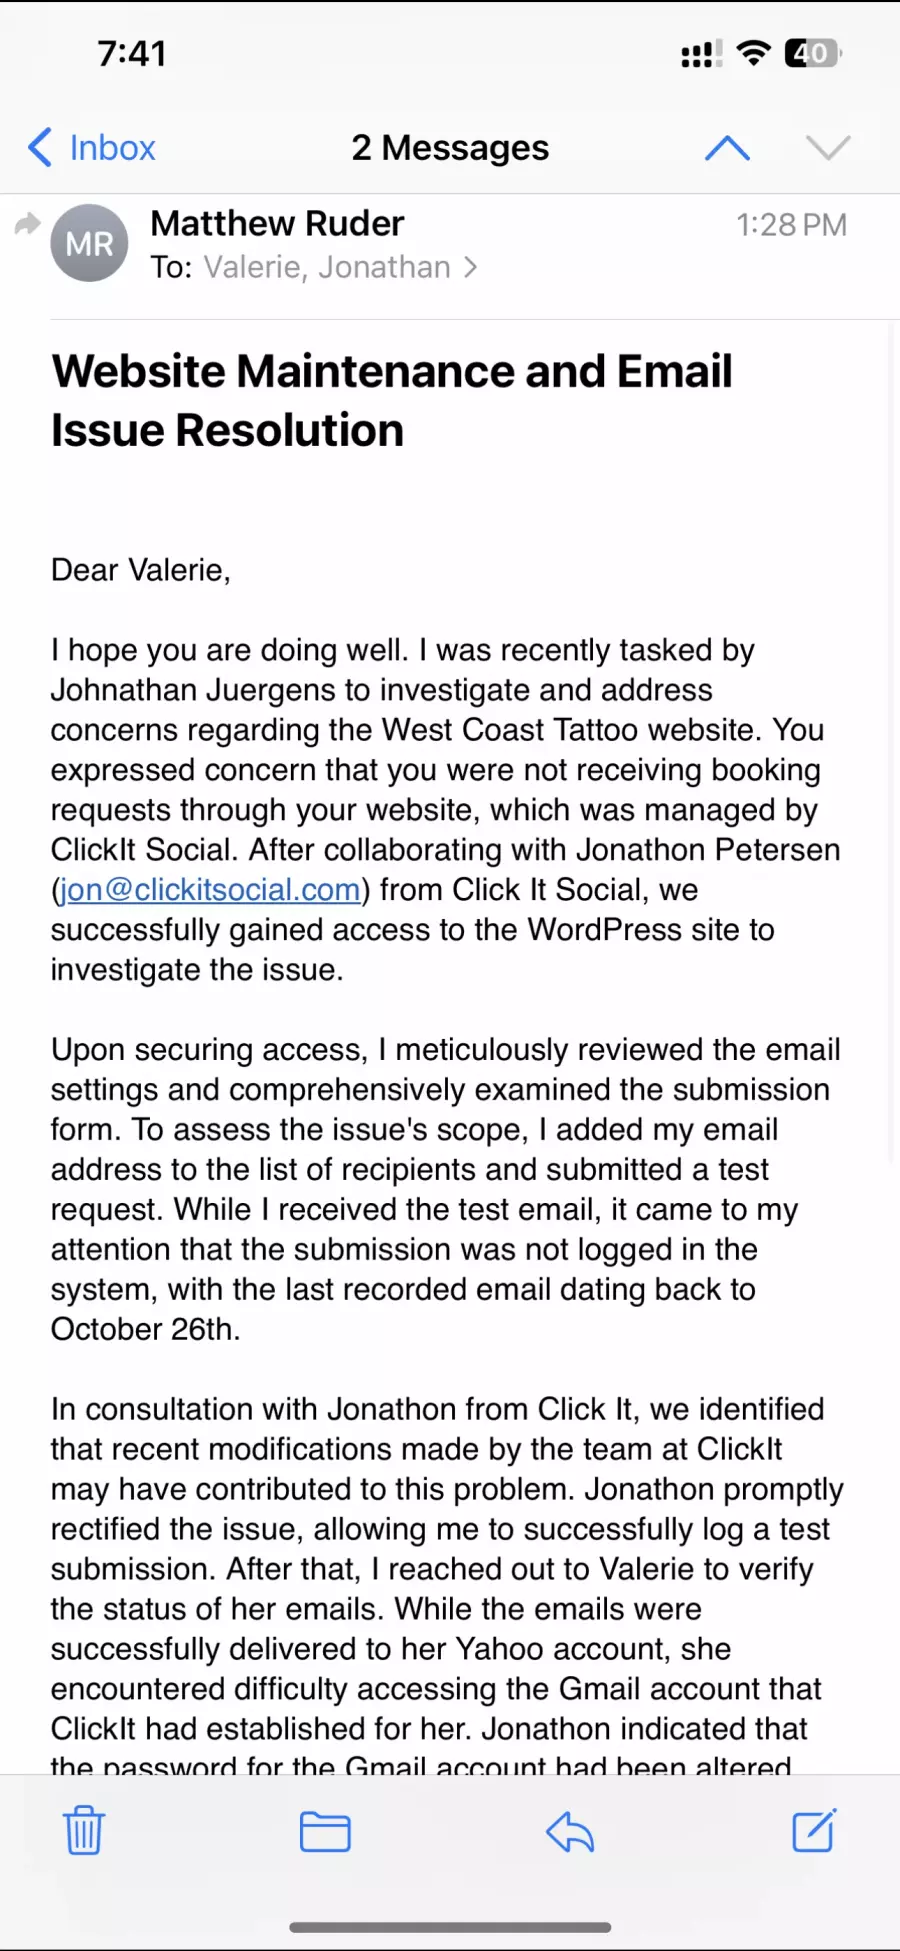Compose a new message
This screenshot has width=900, height=1951.
click(814, 1831)
